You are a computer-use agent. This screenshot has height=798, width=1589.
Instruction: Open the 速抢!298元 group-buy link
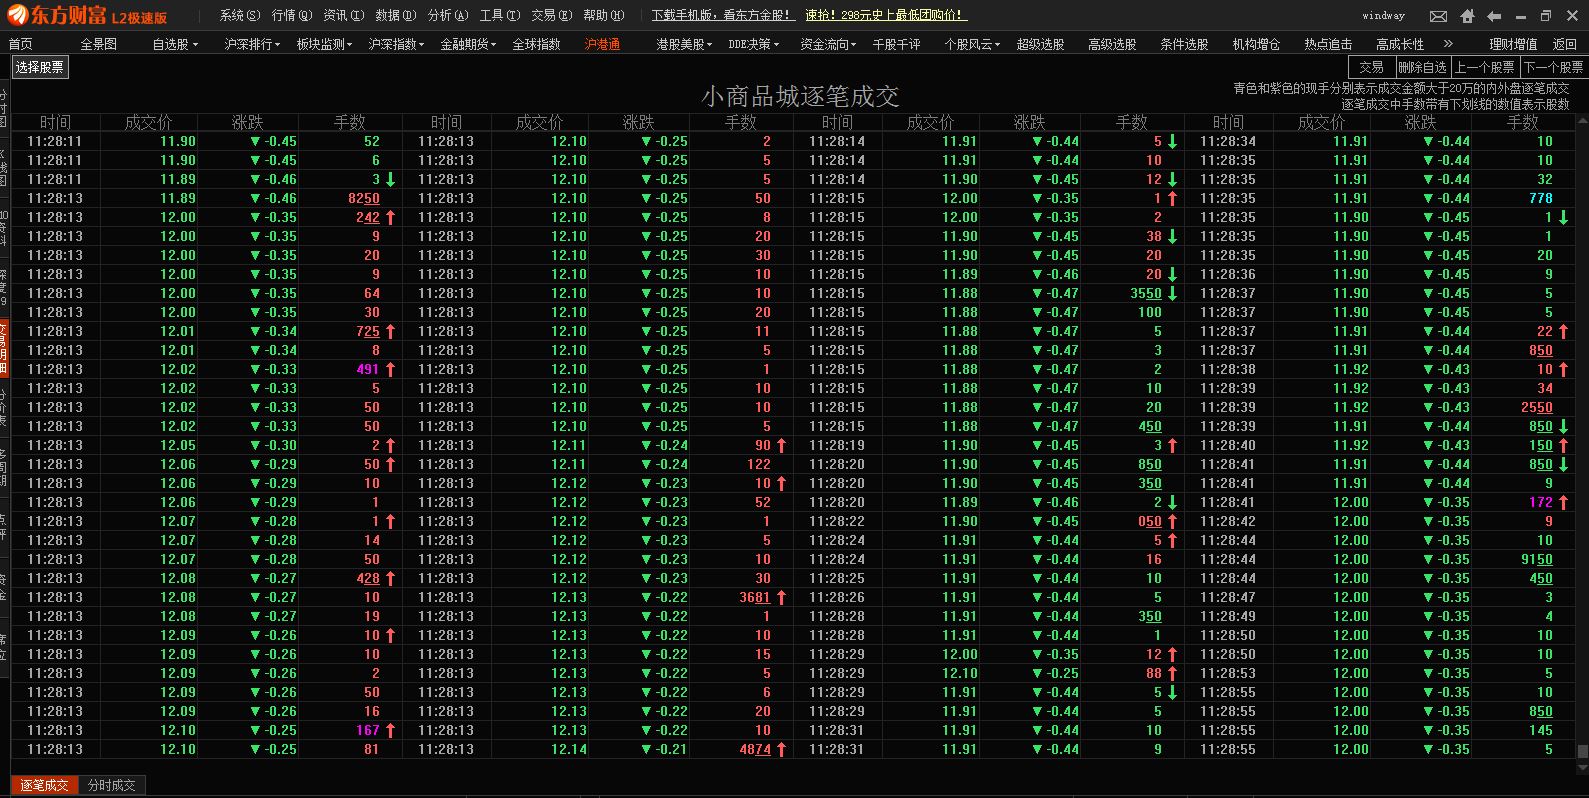click(885, 15)
